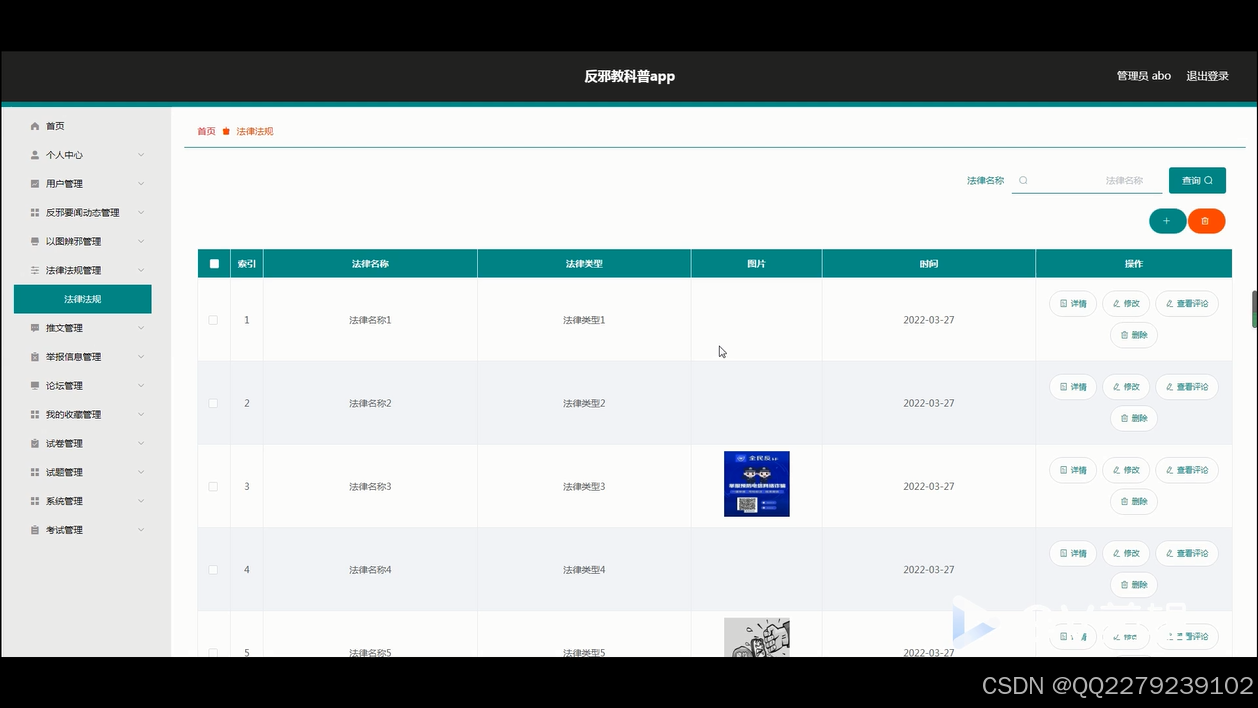Click the 查询 search button
The width and height of the screenshot is (1258, 708).
(x=1196, y=180)
